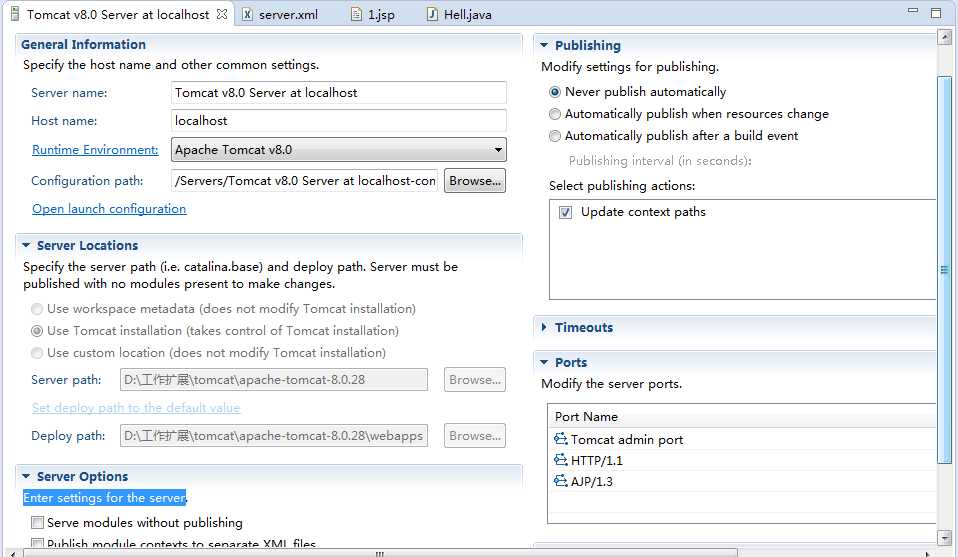958x557 pixels.
Task: Click the server.xml tab file icon
Action: pyautogui.click(x=247, y=14)
